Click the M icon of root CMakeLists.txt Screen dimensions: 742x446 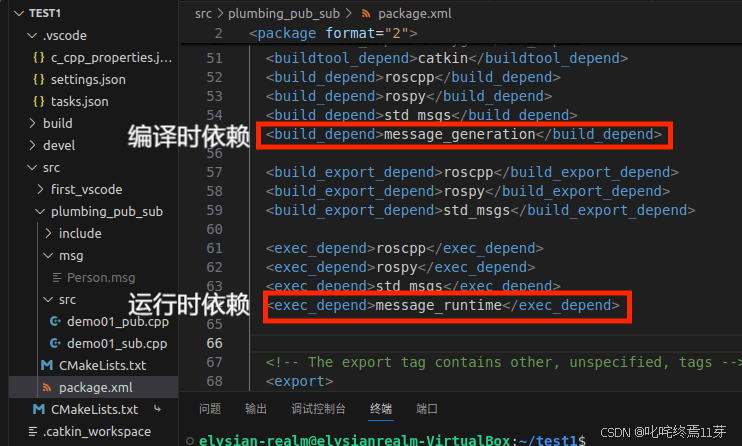tap(39, 410)
